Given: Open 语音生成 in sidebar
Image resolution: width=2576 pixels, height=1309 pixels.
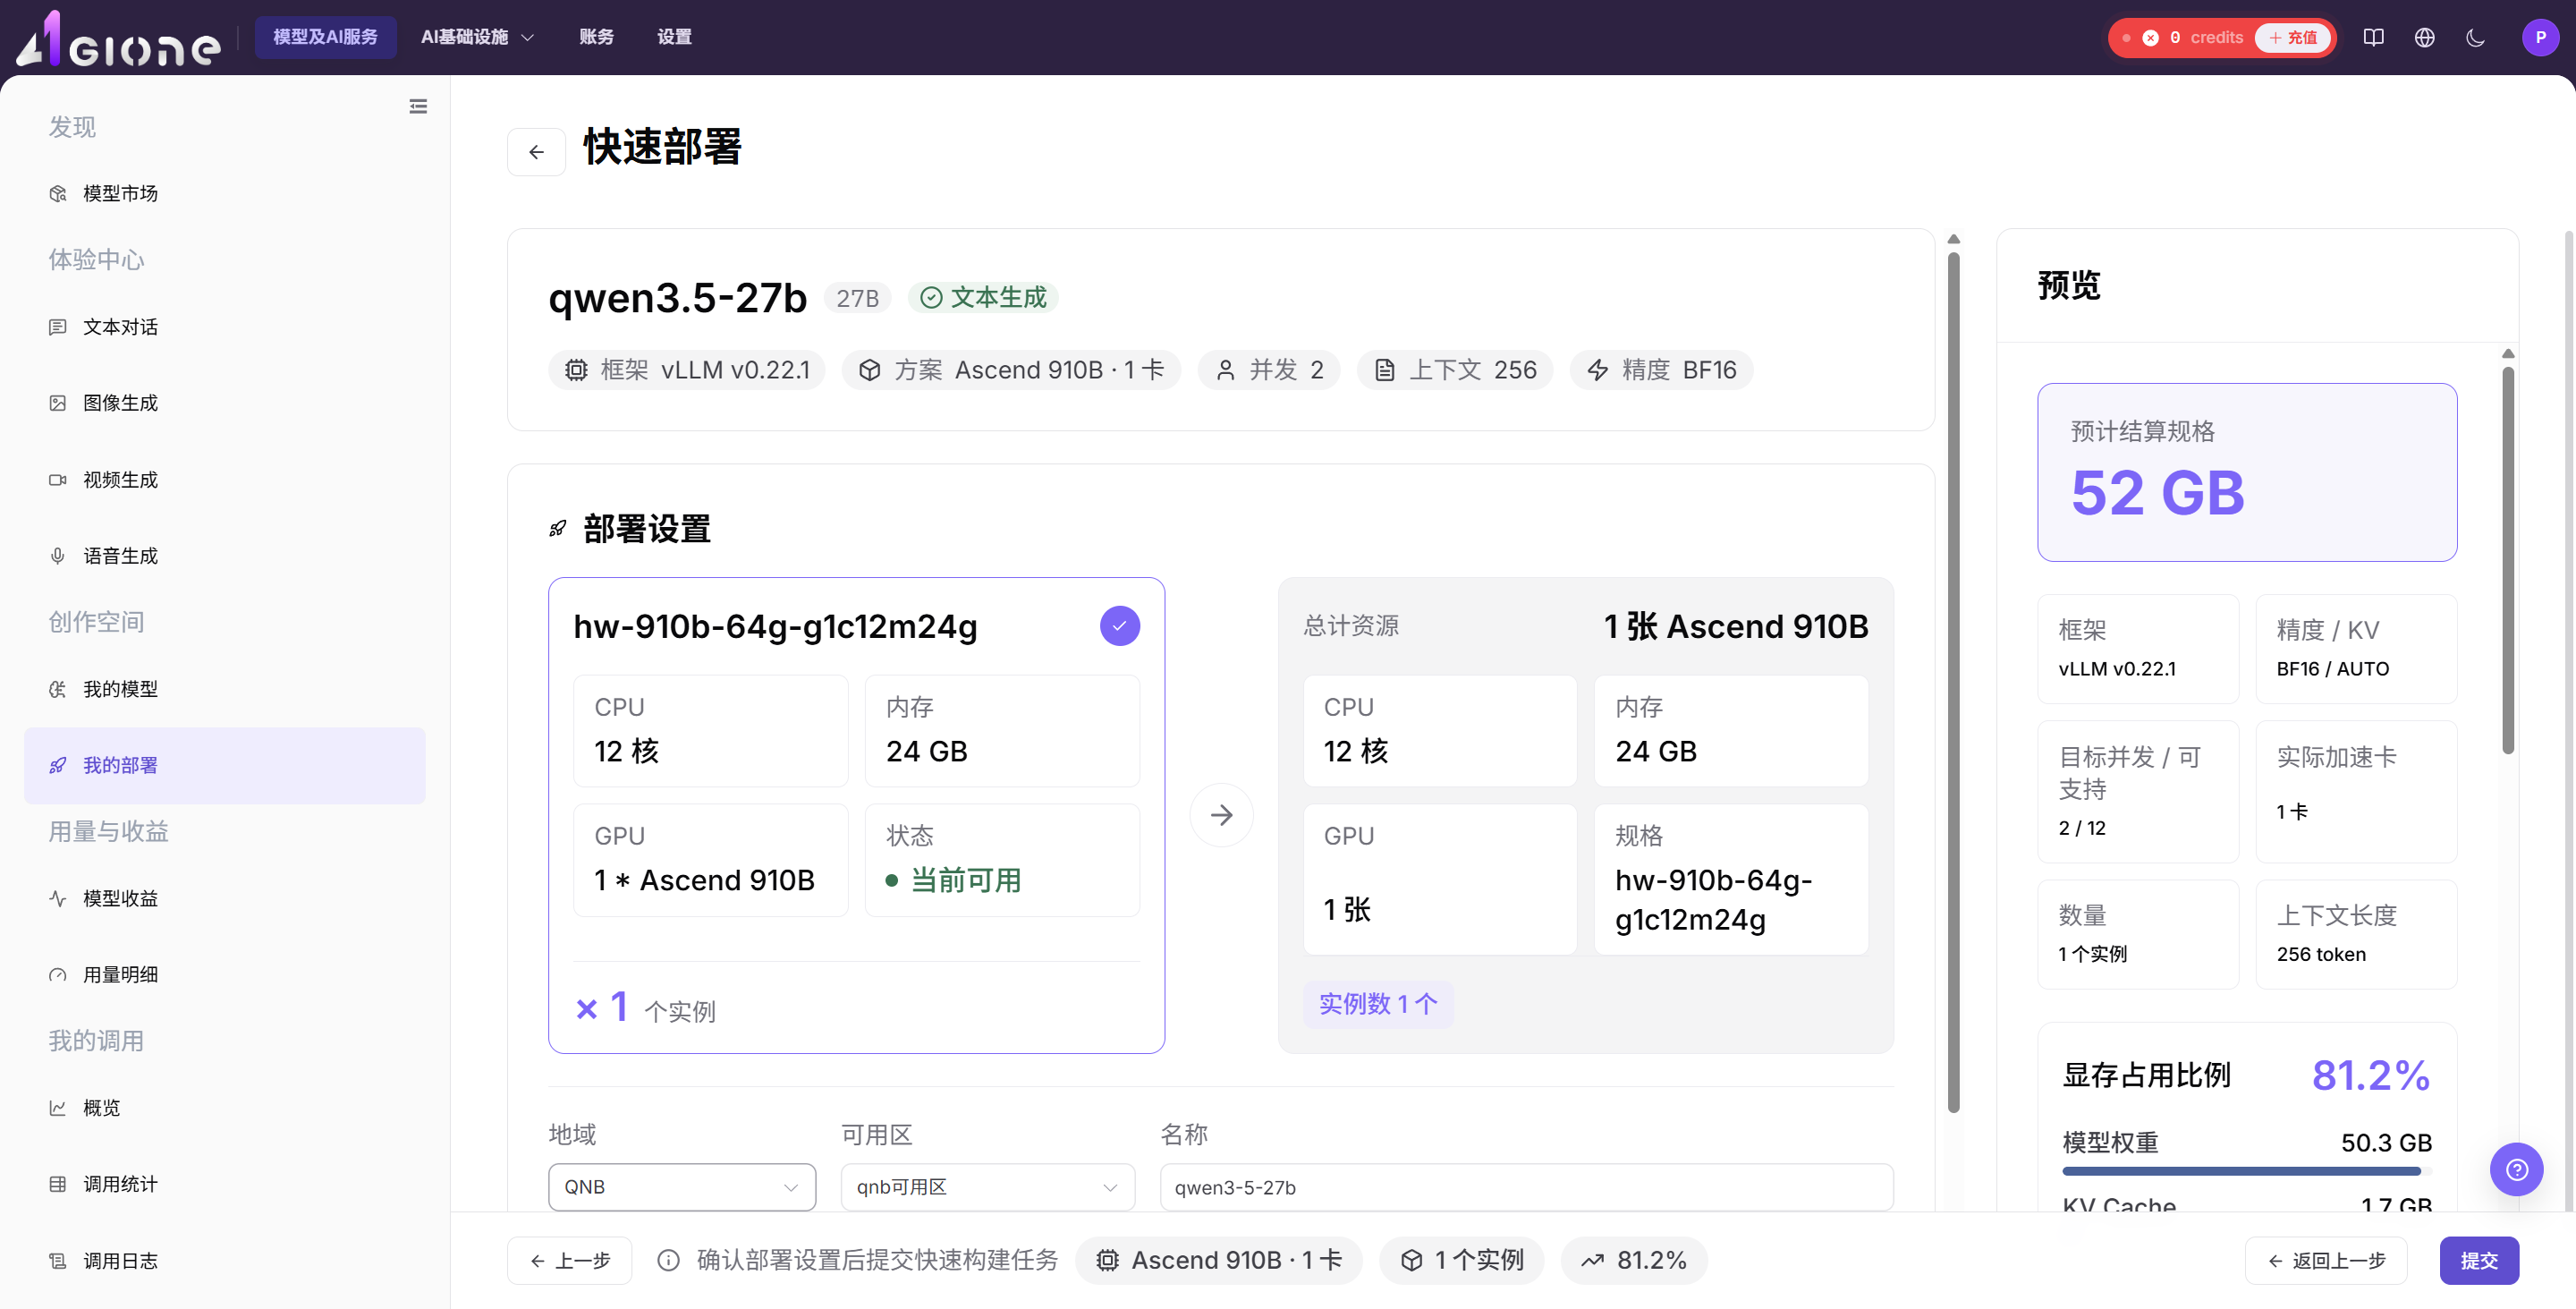Looking at the screenshot, I should [225, 556].
